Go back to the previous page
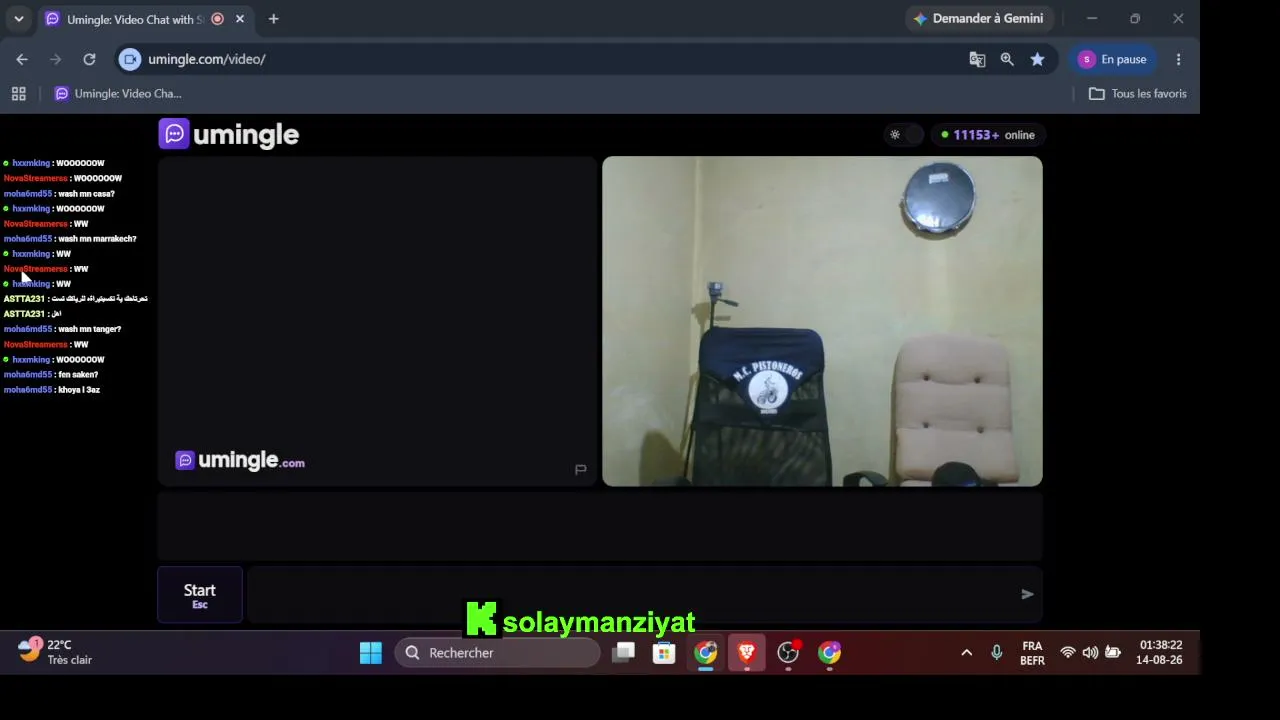Viewport: 1280px width, 720px height. pos(22,59)
